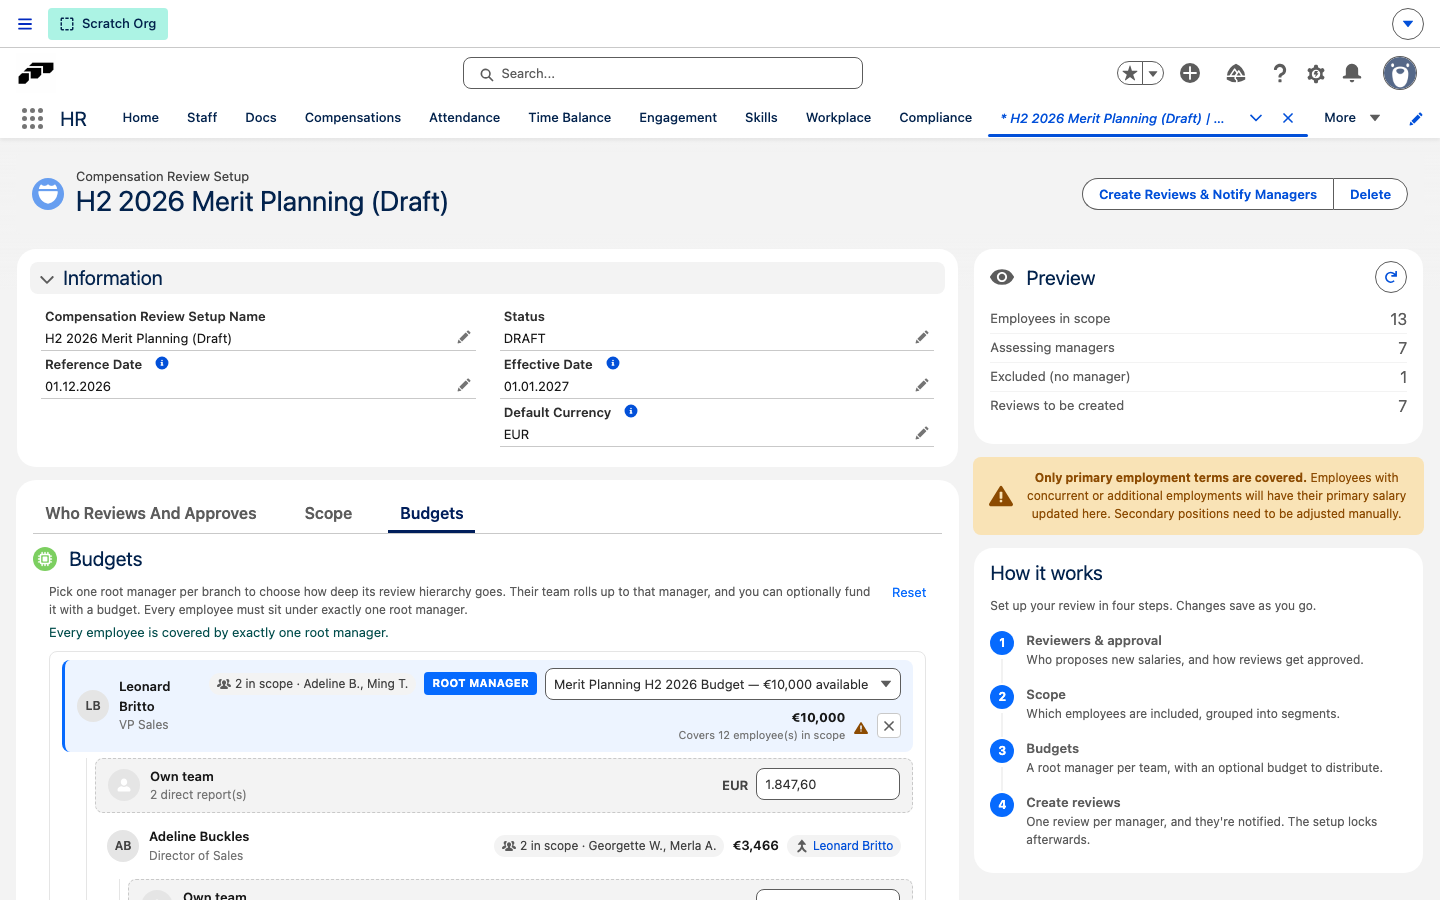Open the Compliance tab
The image size is (1440, 900).
(x=935, y=118)
